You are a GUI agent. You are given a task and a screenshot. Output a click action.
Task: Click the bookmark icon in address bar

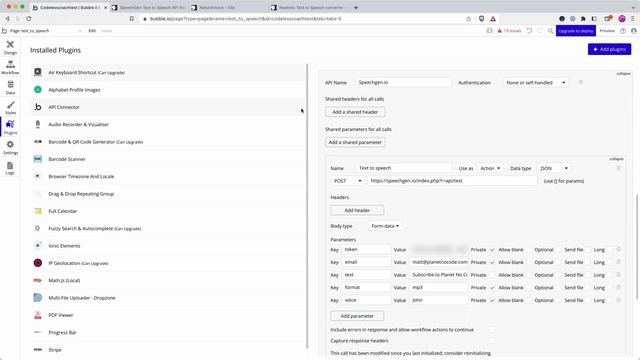(x=131, y=19)
